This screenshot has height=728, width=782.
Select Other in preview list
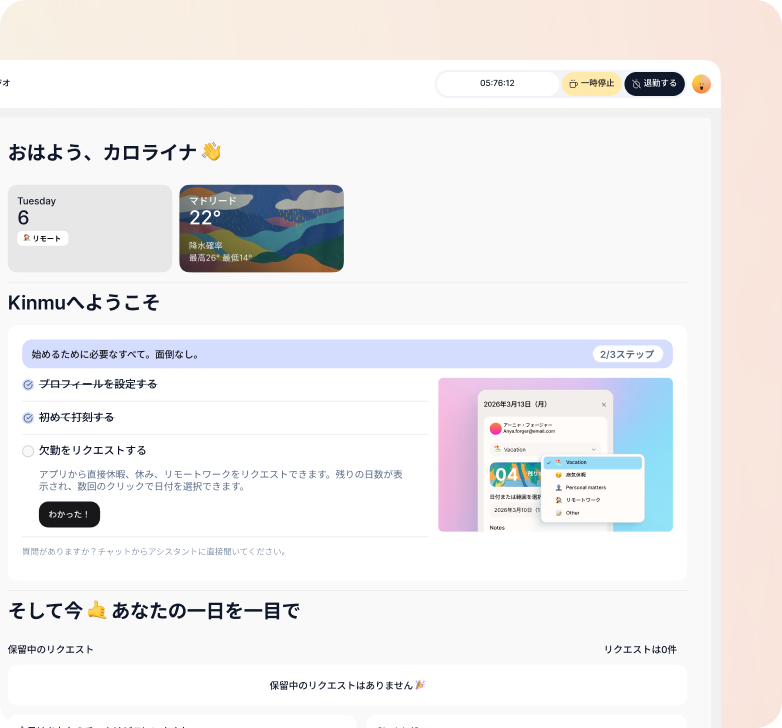point(592,513)
